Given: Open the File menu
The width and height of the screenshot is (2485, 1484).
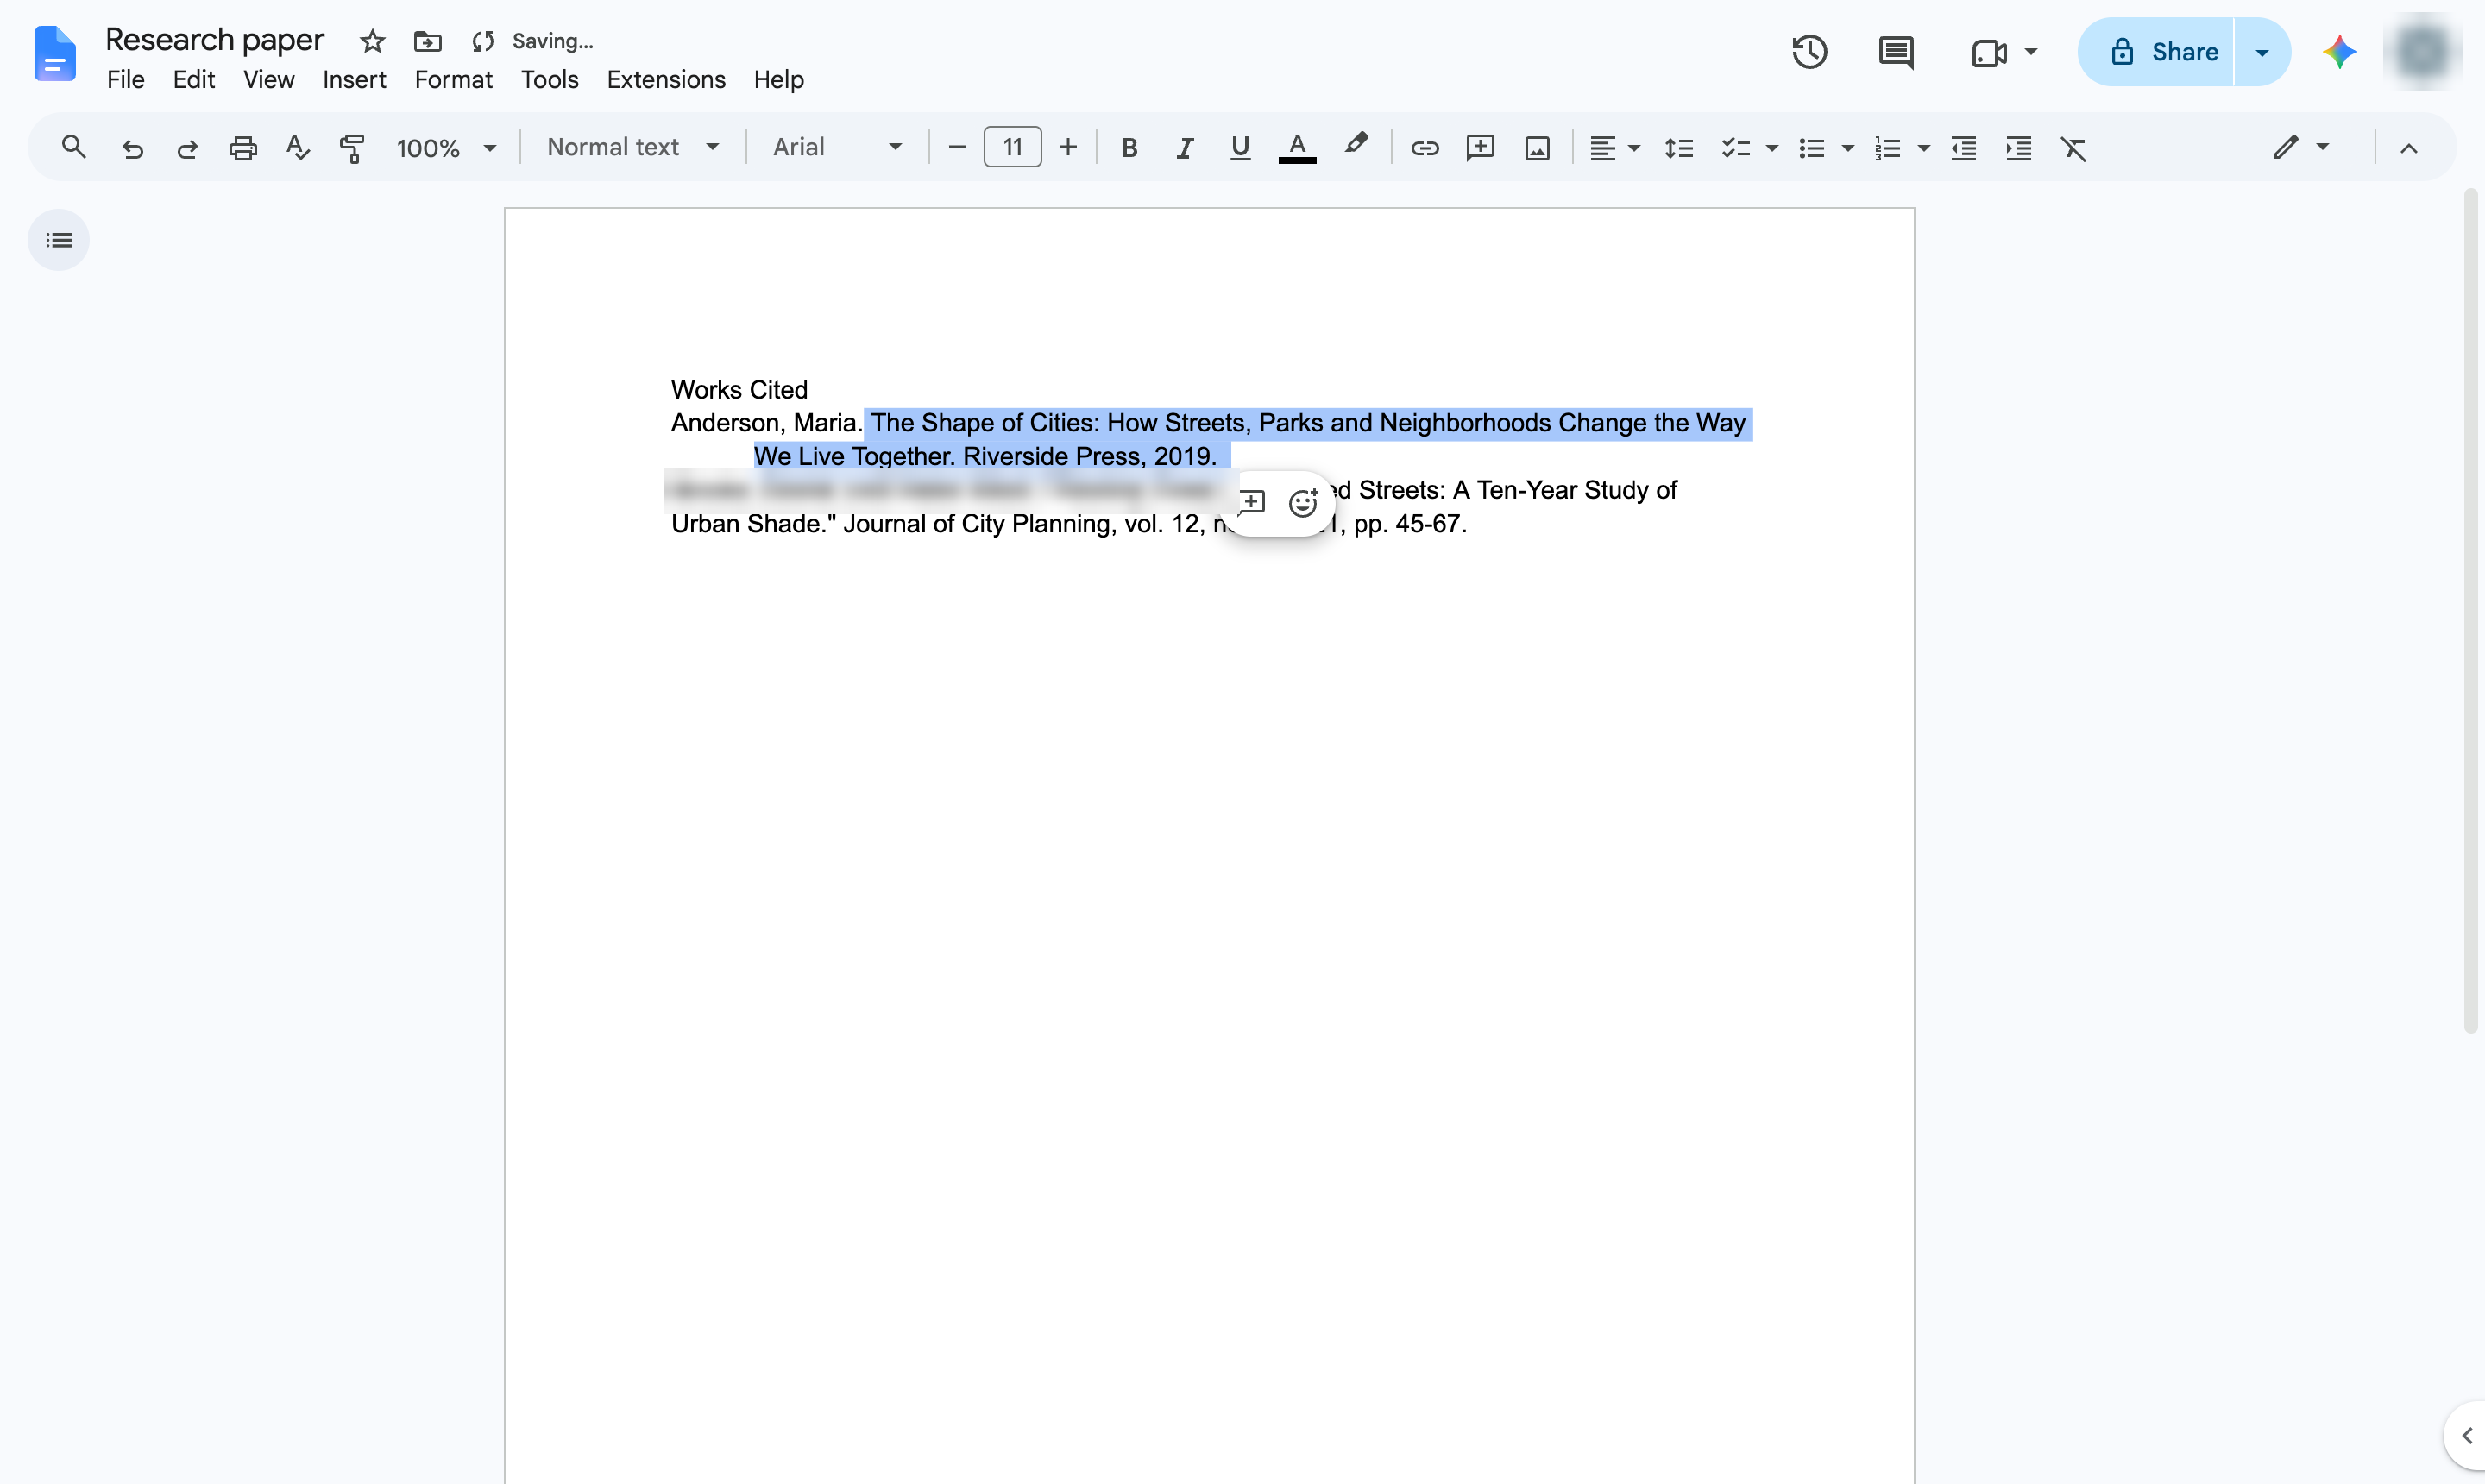Looking at the screenshot, I should (126, 79).
